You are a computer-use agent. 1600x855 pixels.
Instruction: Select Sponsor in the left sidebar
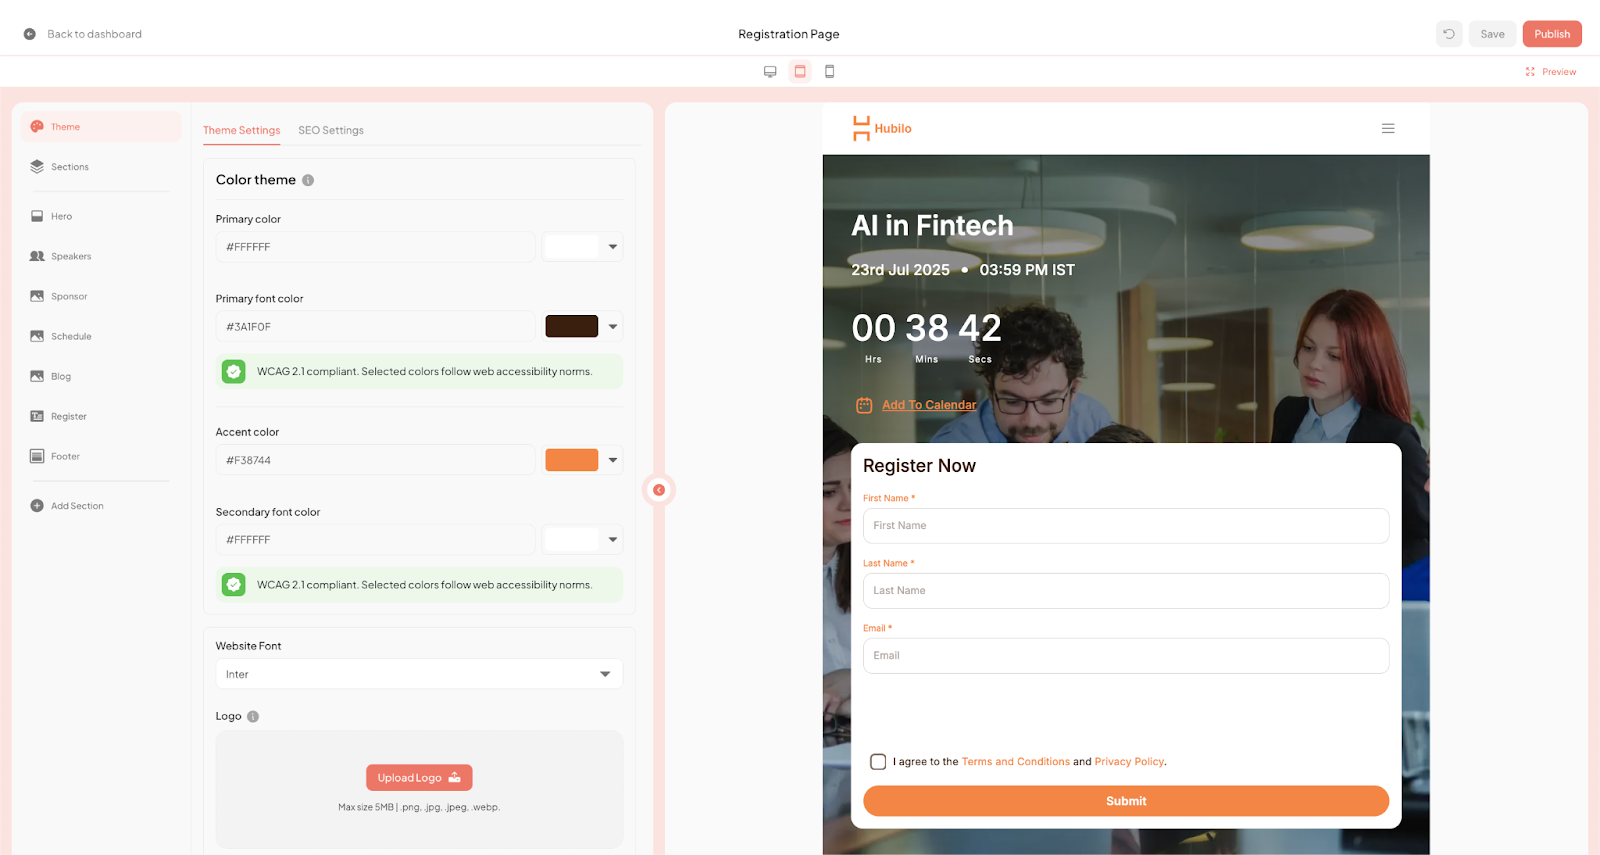[x=102, y=296]
